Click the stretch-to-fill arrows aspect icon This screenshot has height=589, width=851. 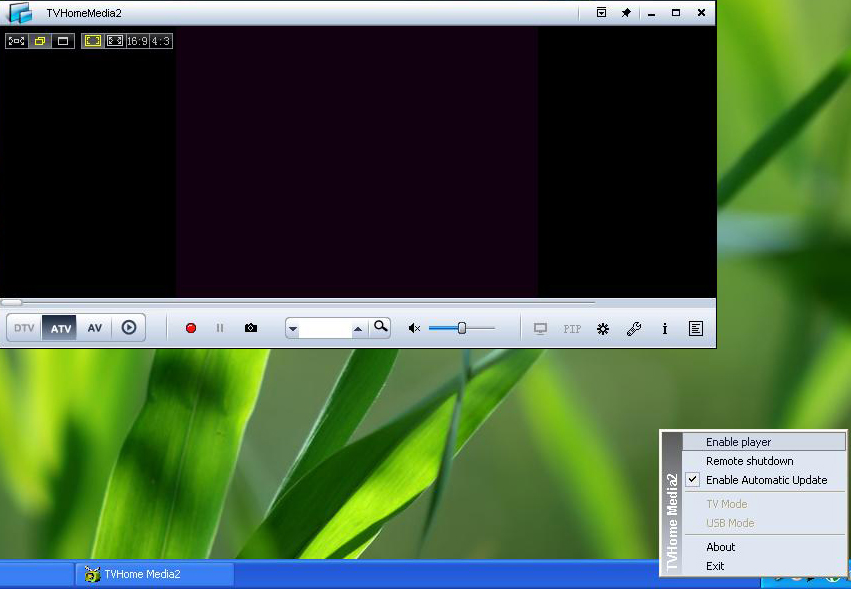[x=115, y=41]
